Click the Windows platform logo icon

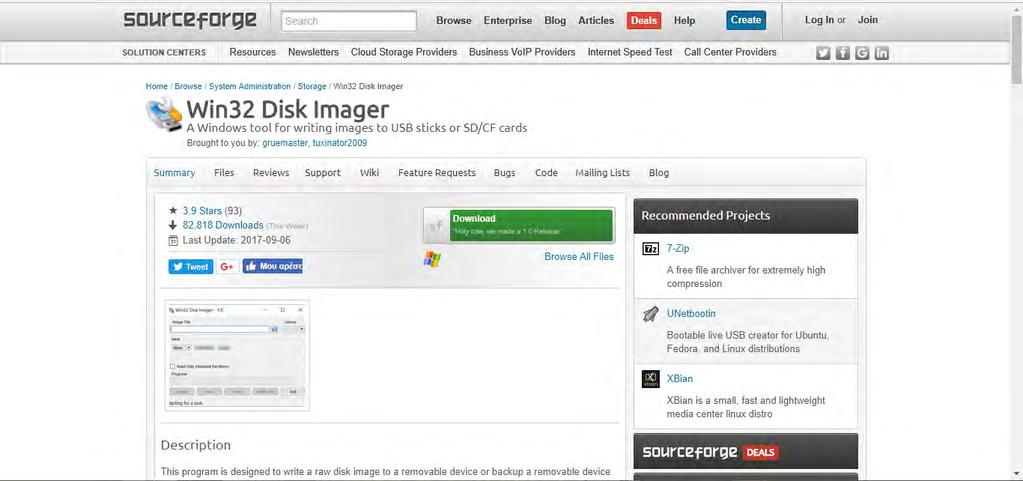(x=432, y=258)
